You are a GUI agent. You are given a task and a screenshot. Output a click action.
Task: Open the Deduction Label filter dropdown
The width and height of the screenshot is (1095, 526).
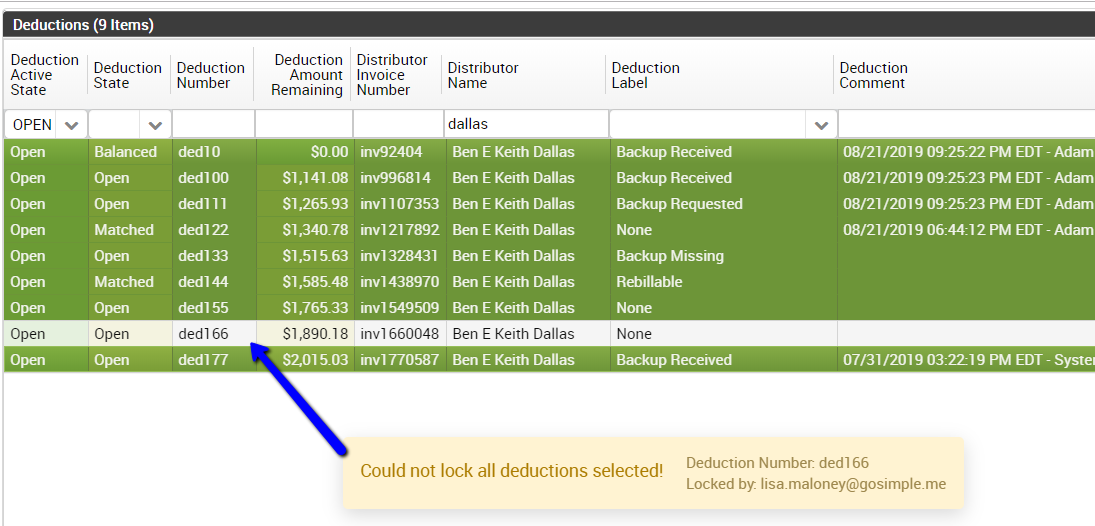[x=821, y=125]
